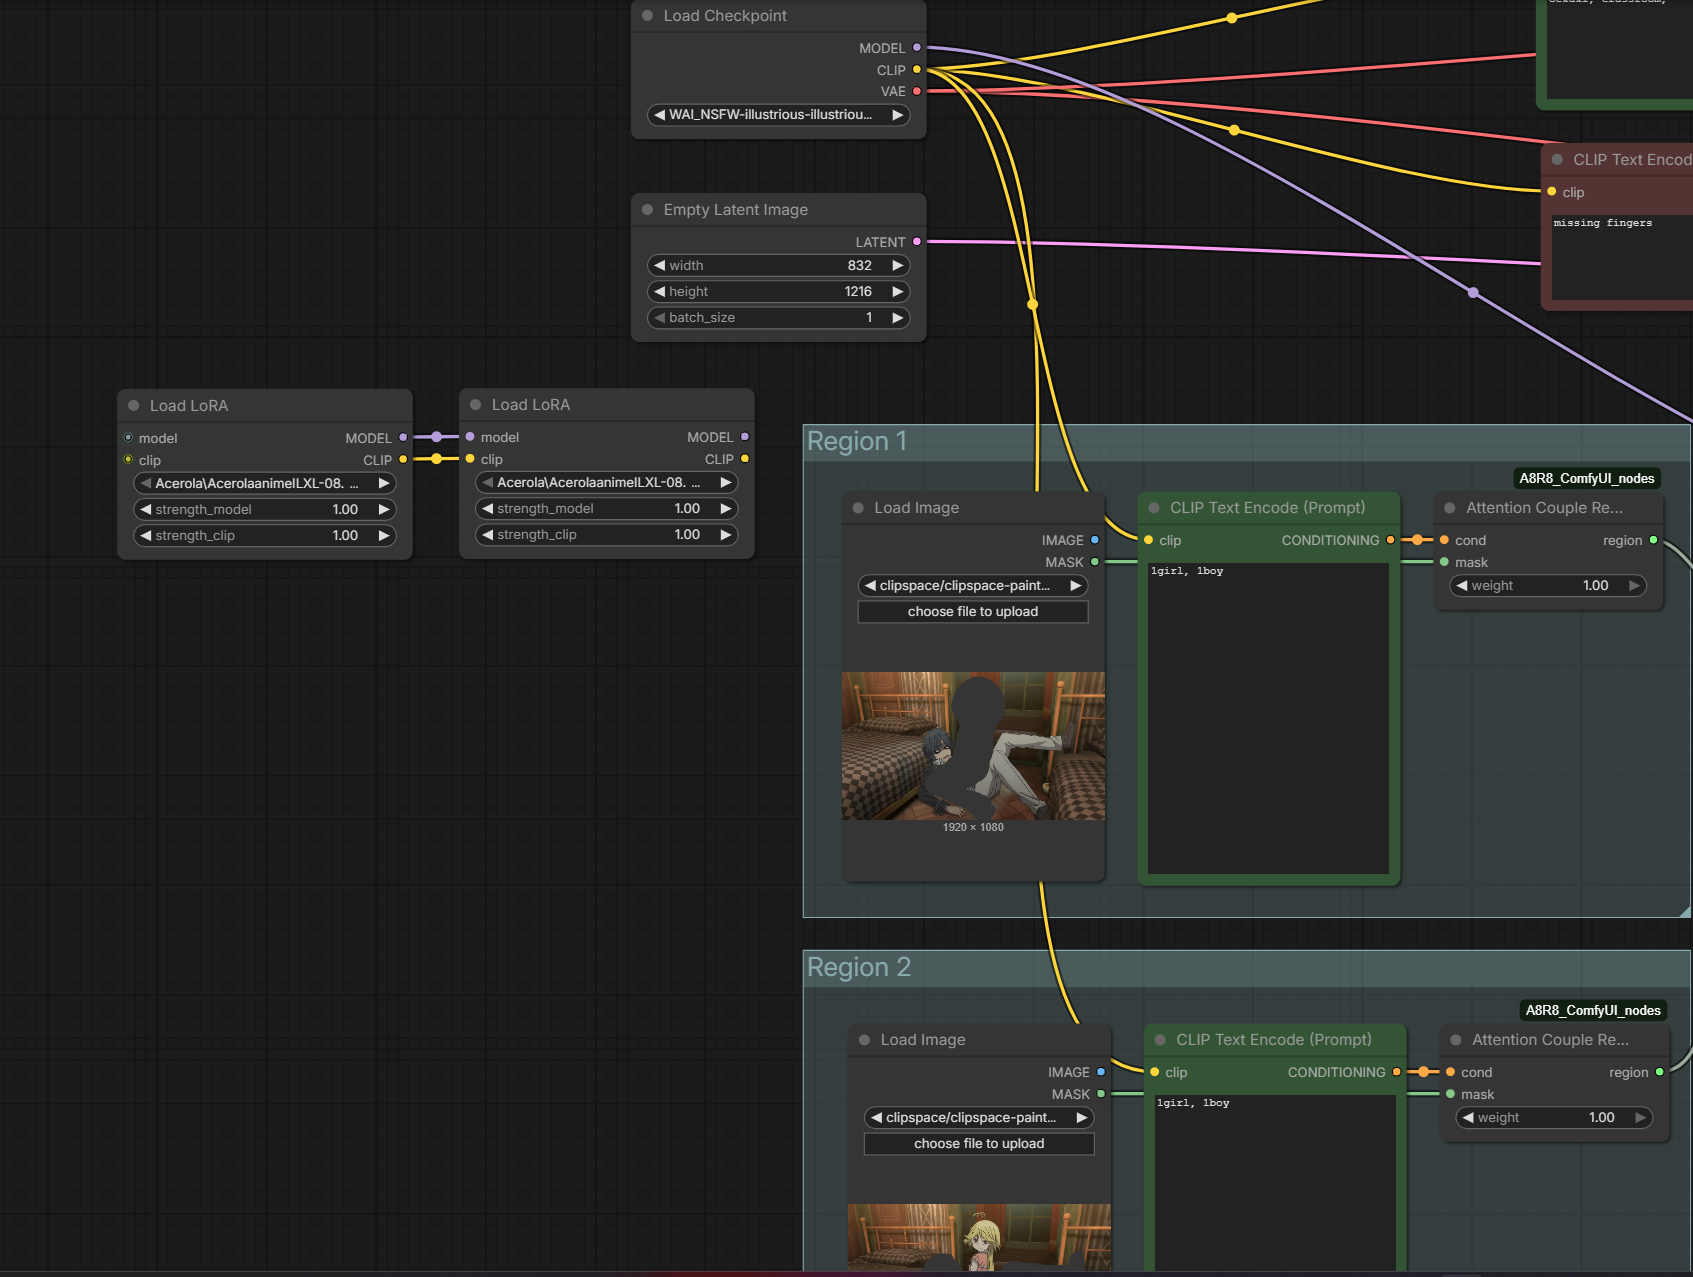This screenshot has width=1693, height=1277.
Task: Collapse Region 2's CLIP Text Encode (Prompt) node dot
Action: 1160,1040
